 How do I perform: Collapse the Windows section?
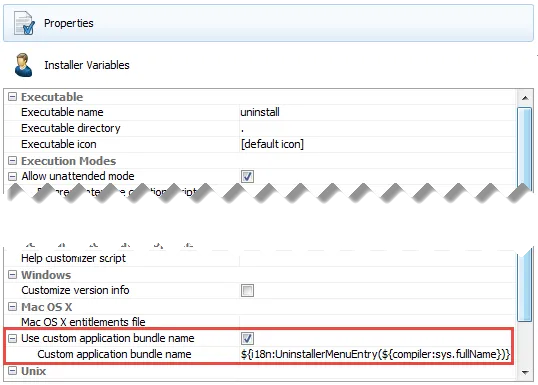[12, 275]
